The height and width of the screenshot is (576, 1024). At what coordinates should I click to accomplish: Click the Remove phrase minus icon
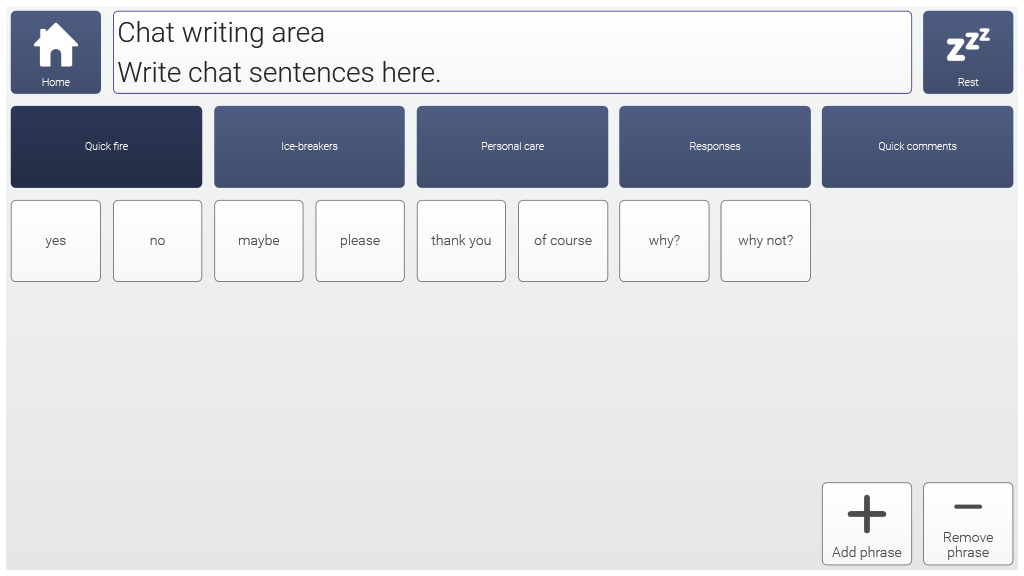point(967,507)
